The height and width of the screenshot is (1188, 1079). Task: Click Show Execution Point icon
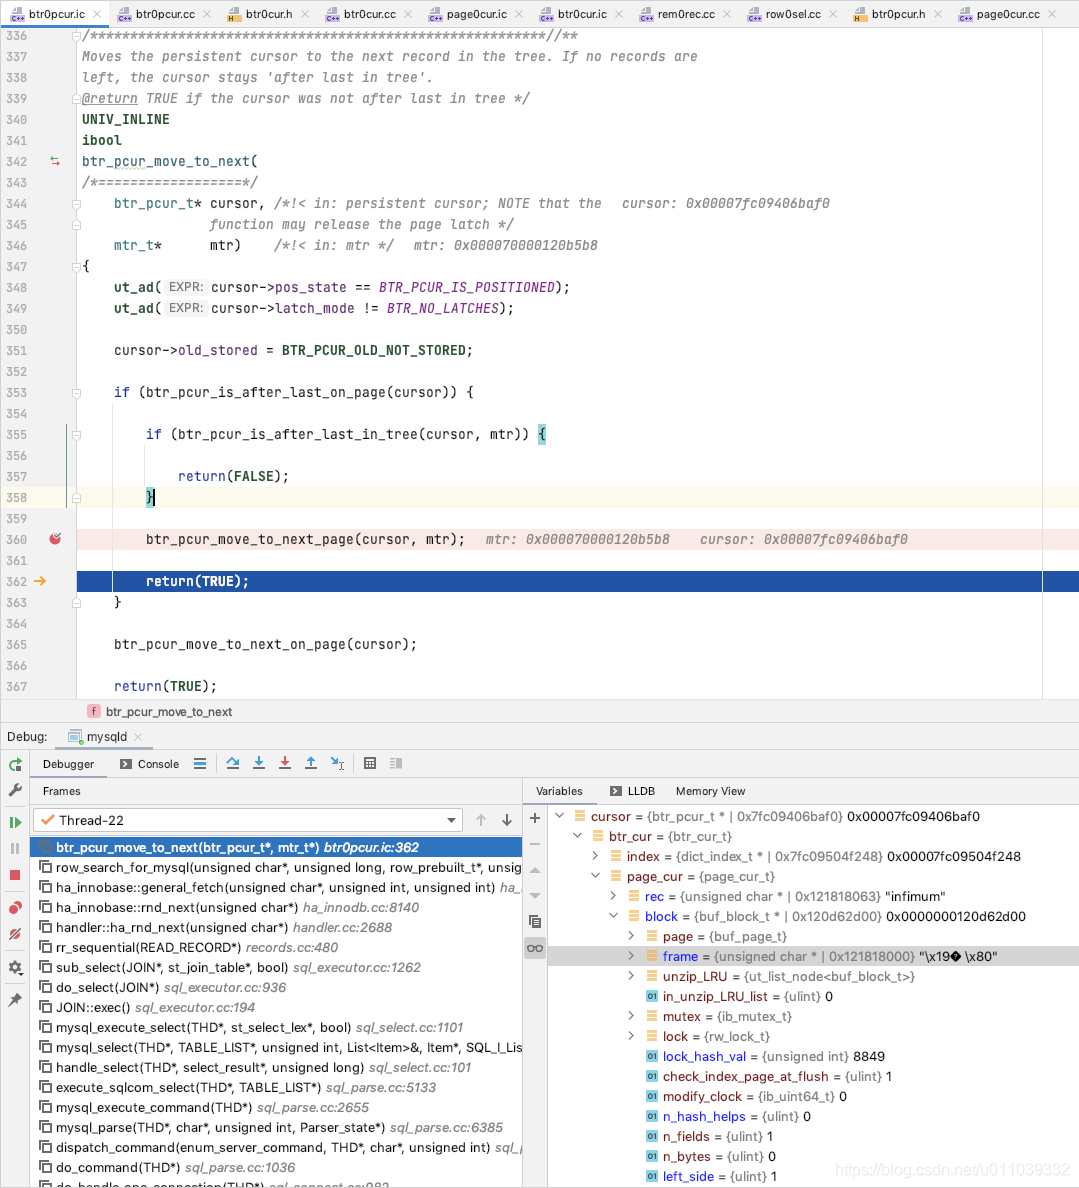200,764
